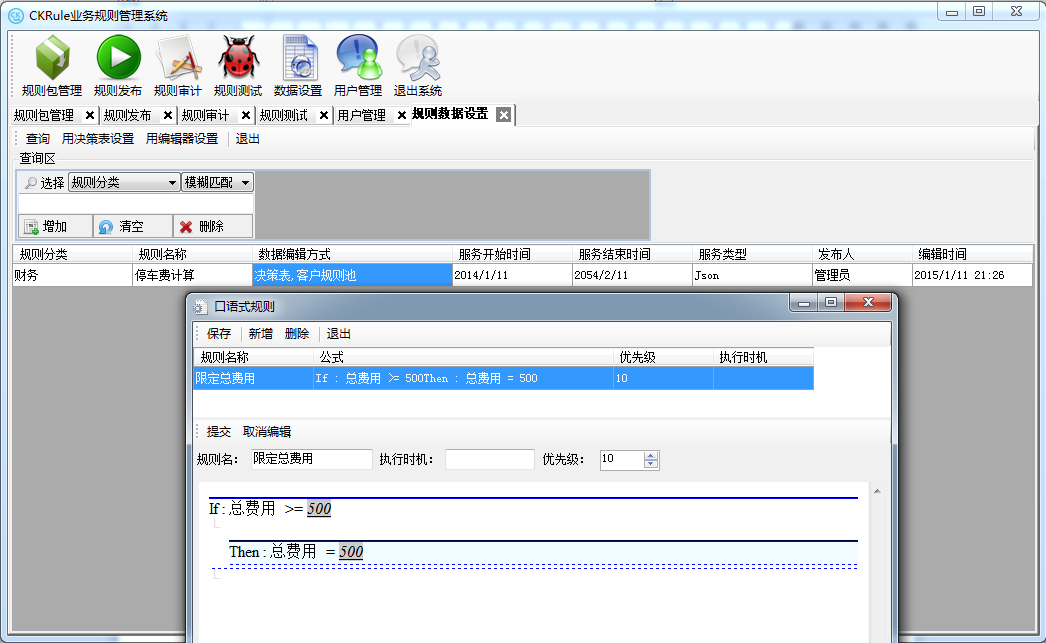Click the 规则名 input field
The image size is (1046, 643).
(312, 459)
